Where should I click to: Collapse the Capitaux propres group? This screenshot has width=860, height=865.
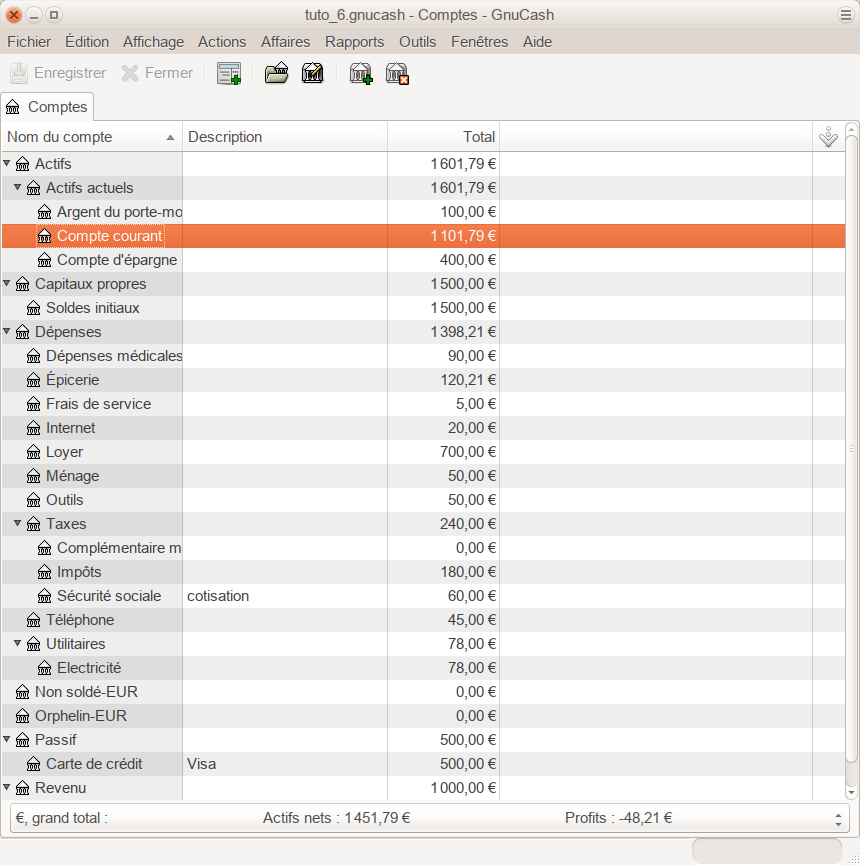click(8, 284)
